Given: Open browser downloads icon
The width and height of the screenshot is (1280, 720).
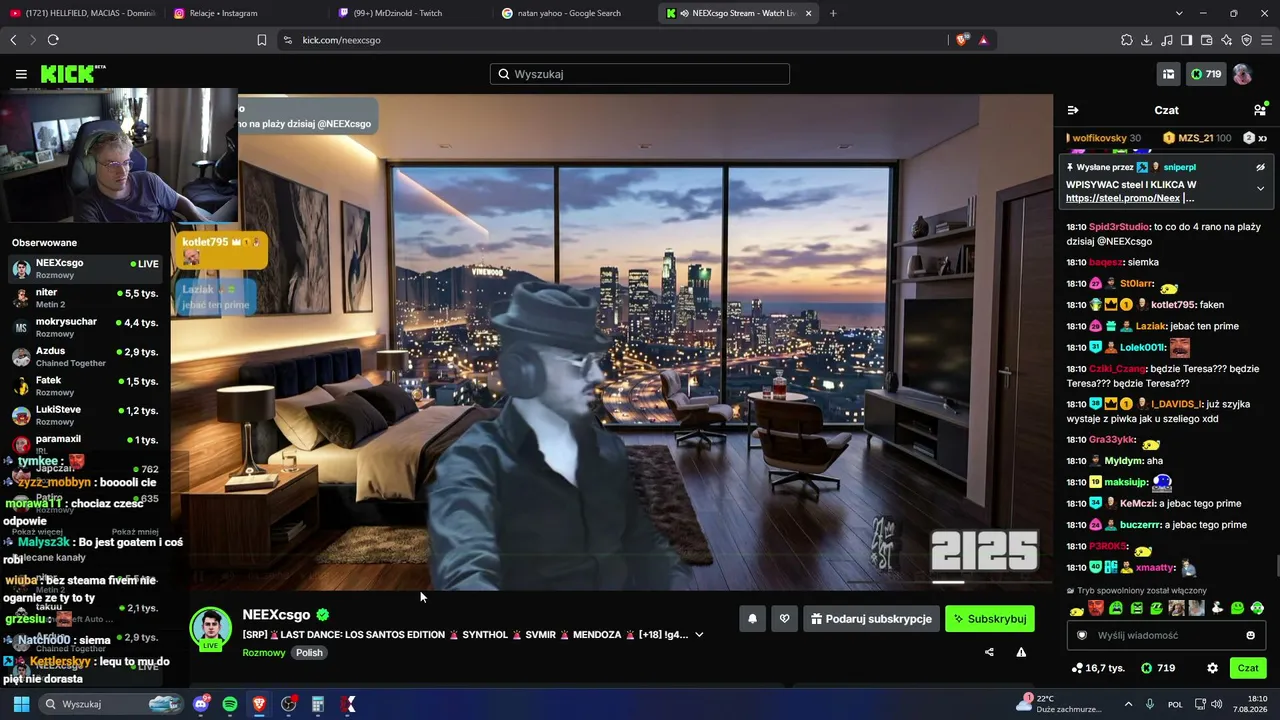Looking at the screenshot, I should tap(1147, 40).
